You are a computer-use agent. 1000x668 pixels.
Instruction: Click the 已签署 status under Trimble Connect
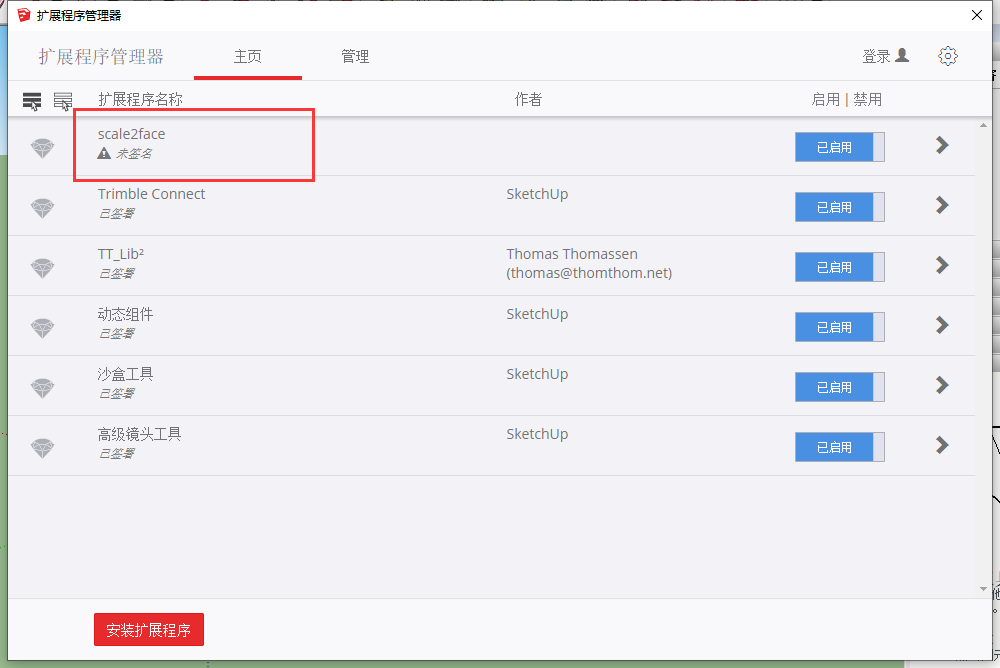(117, 214)
